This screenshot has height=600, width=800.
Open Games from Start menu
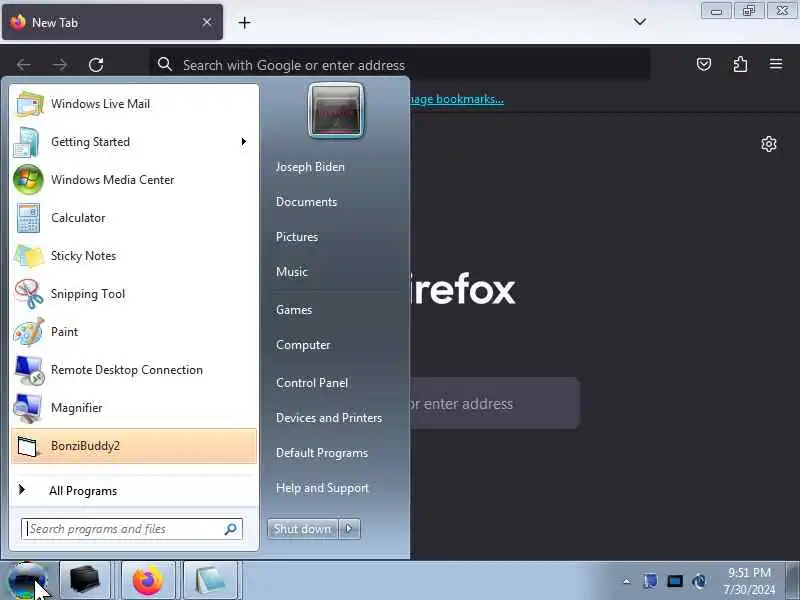point(294,310)
